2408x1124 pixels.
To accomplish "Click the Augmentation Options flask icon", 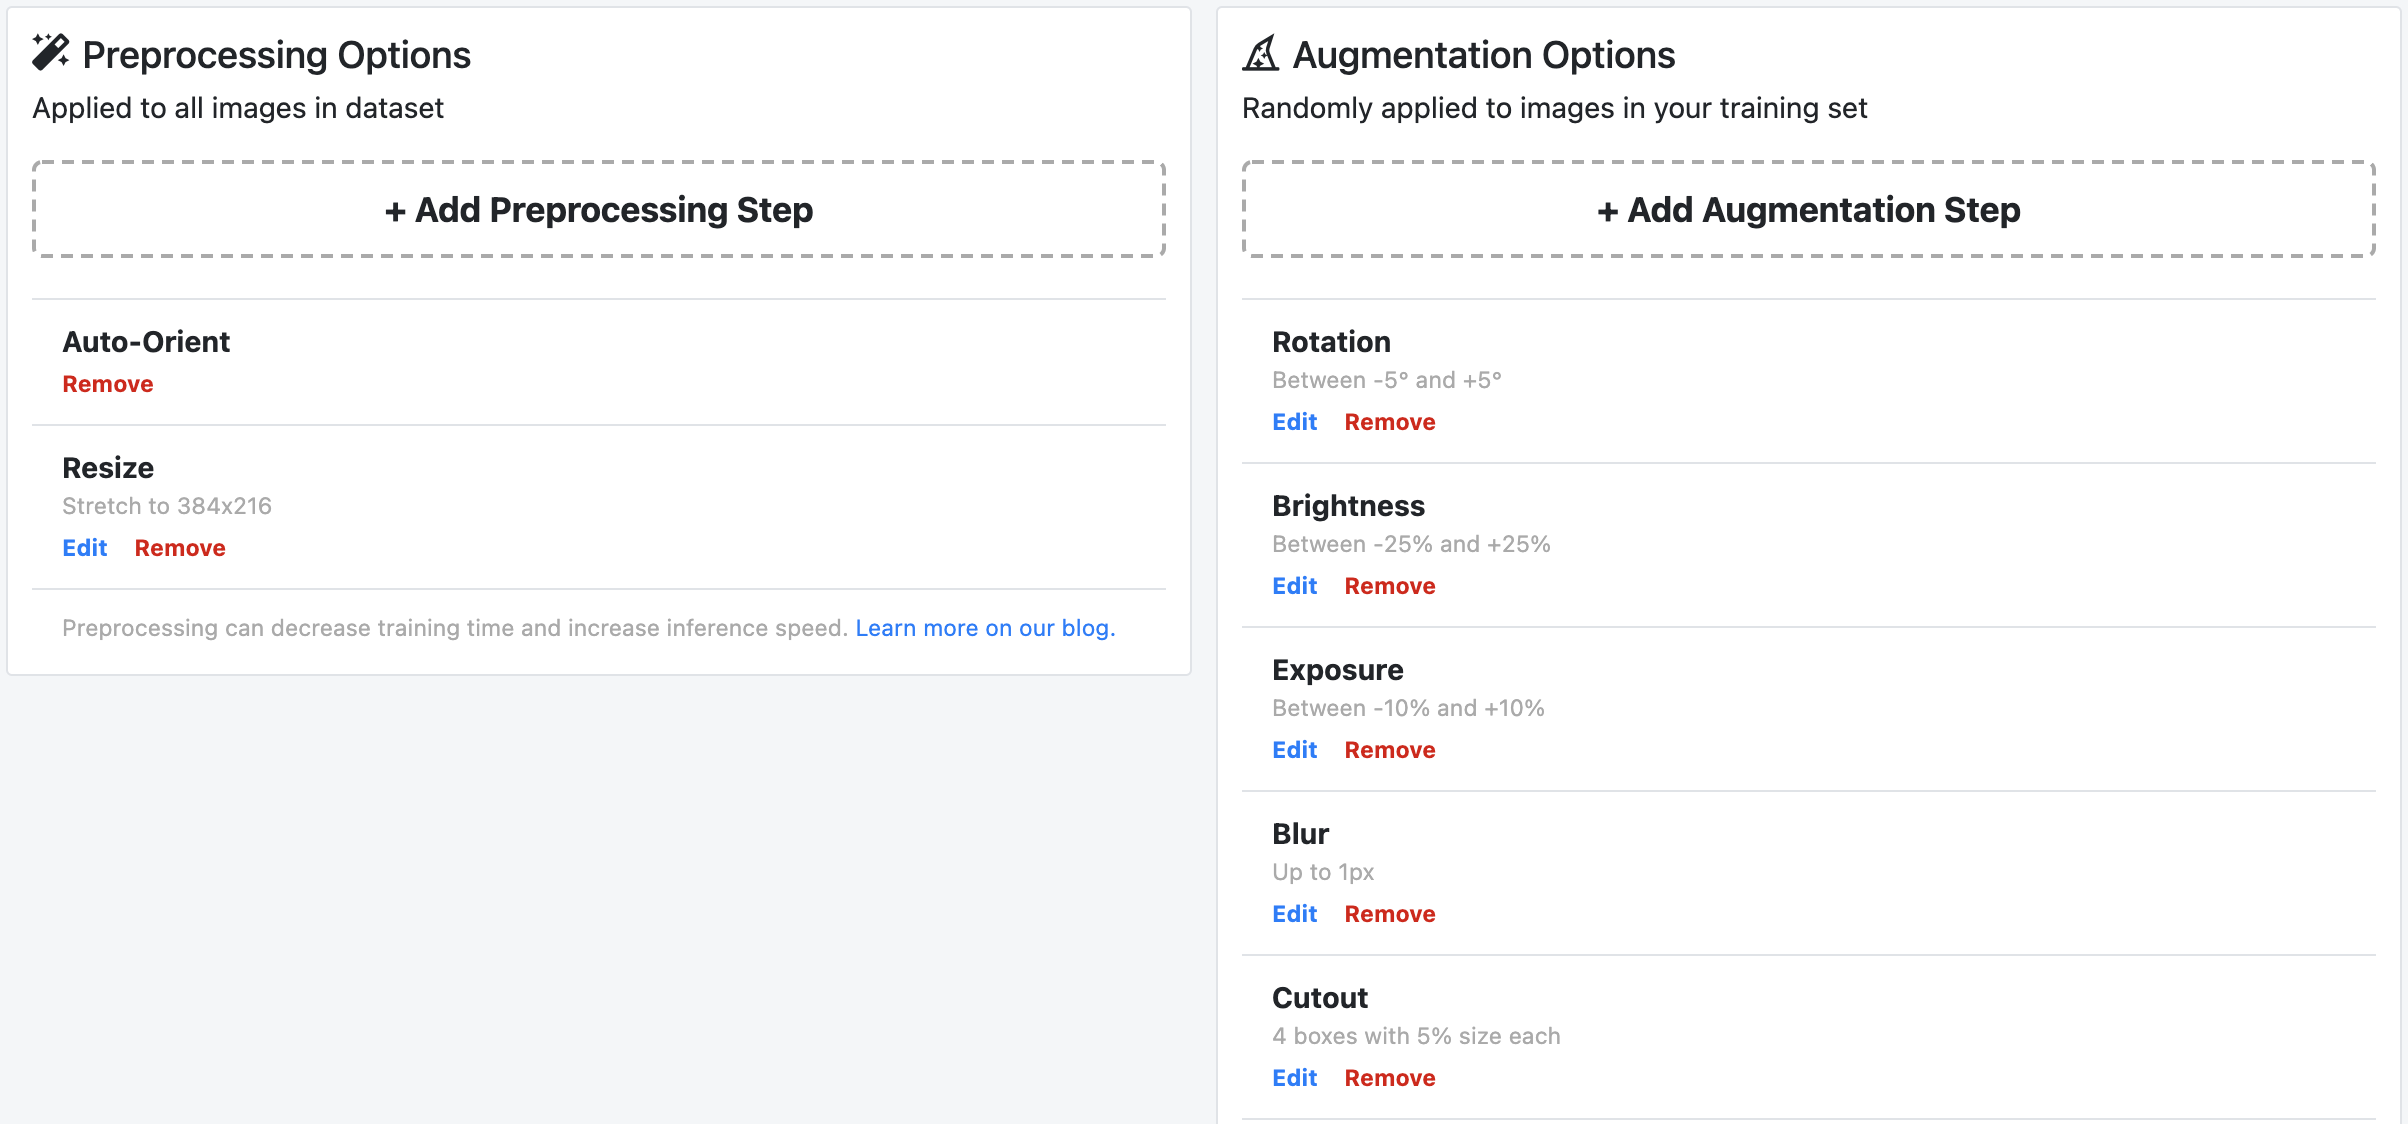I will [x=1261, y=53].
